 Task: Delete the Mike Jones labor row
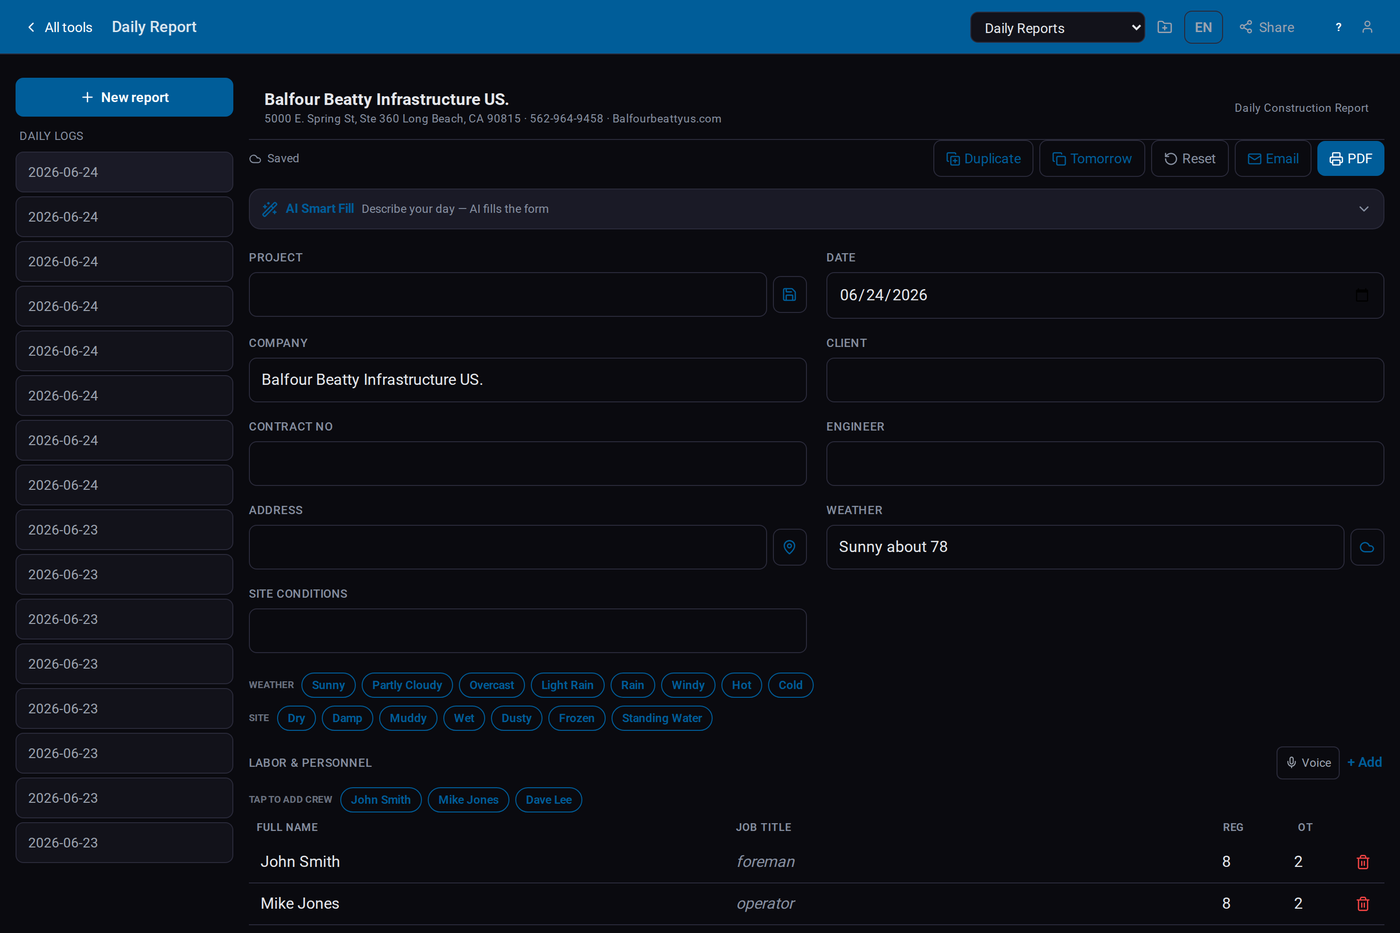click(1363, 904)
